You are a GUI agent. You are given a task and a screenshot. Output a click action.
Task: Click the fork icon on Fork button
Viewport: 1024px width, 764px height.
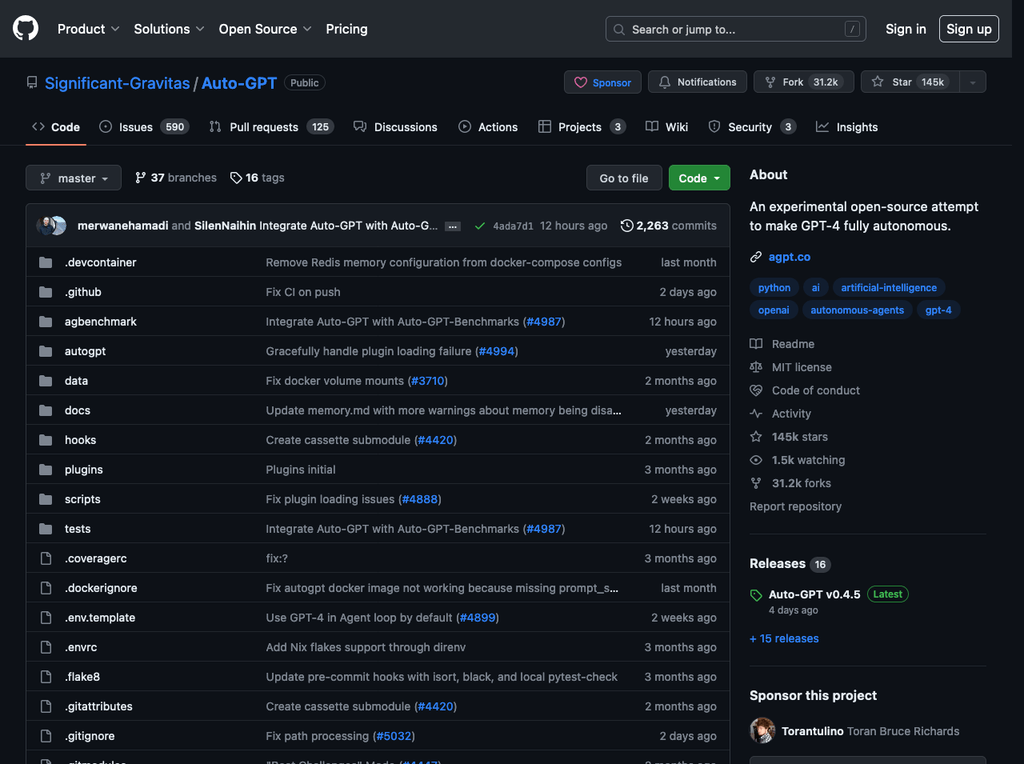(x=770, y=82)
